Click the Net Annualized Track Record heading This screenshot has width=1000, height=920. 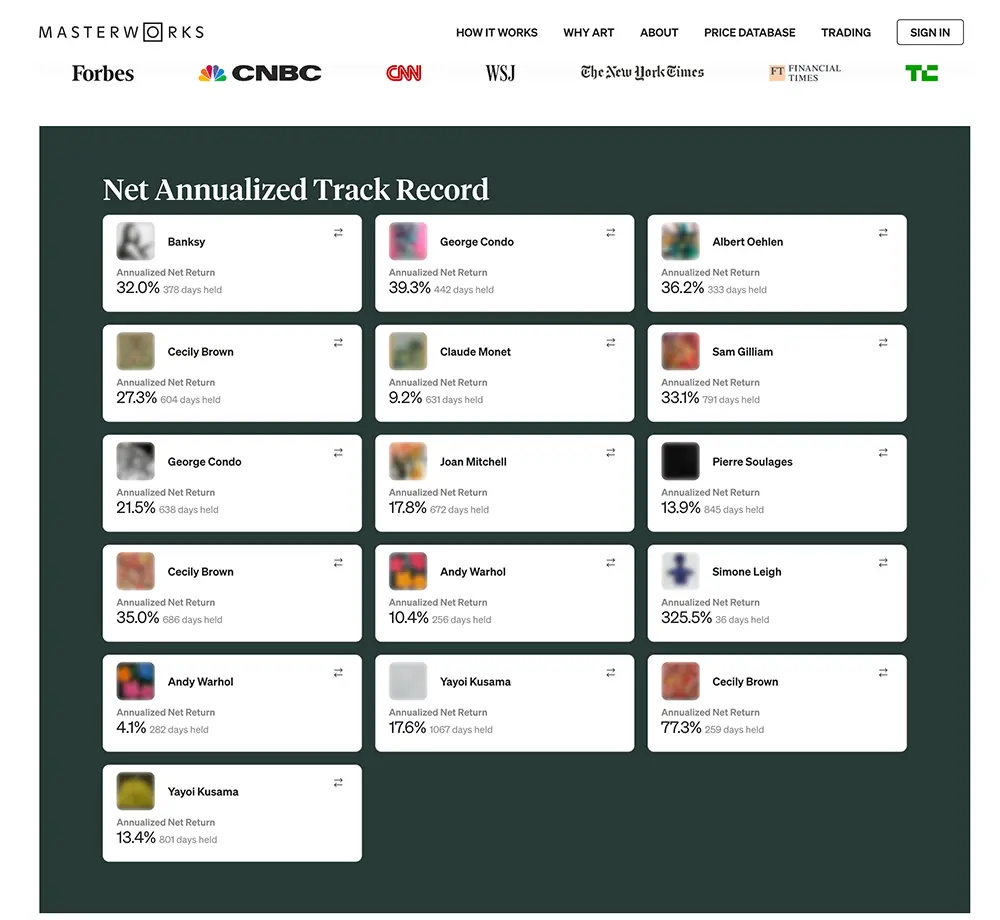(x=296, y=189)
